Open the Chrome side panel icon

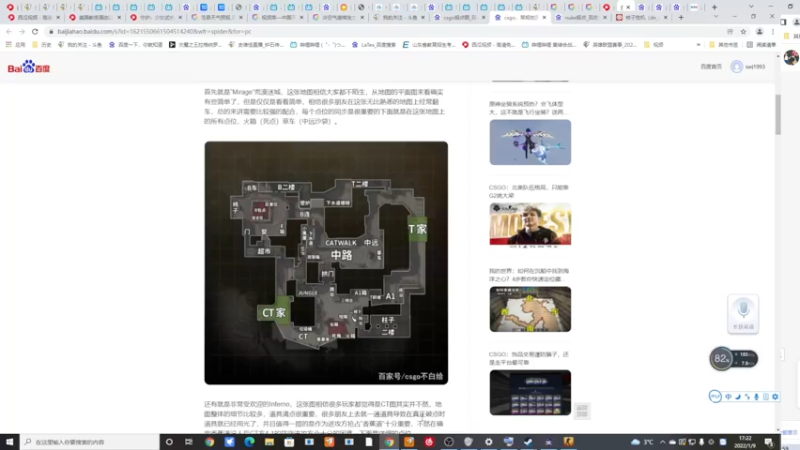tap(783, 22)
